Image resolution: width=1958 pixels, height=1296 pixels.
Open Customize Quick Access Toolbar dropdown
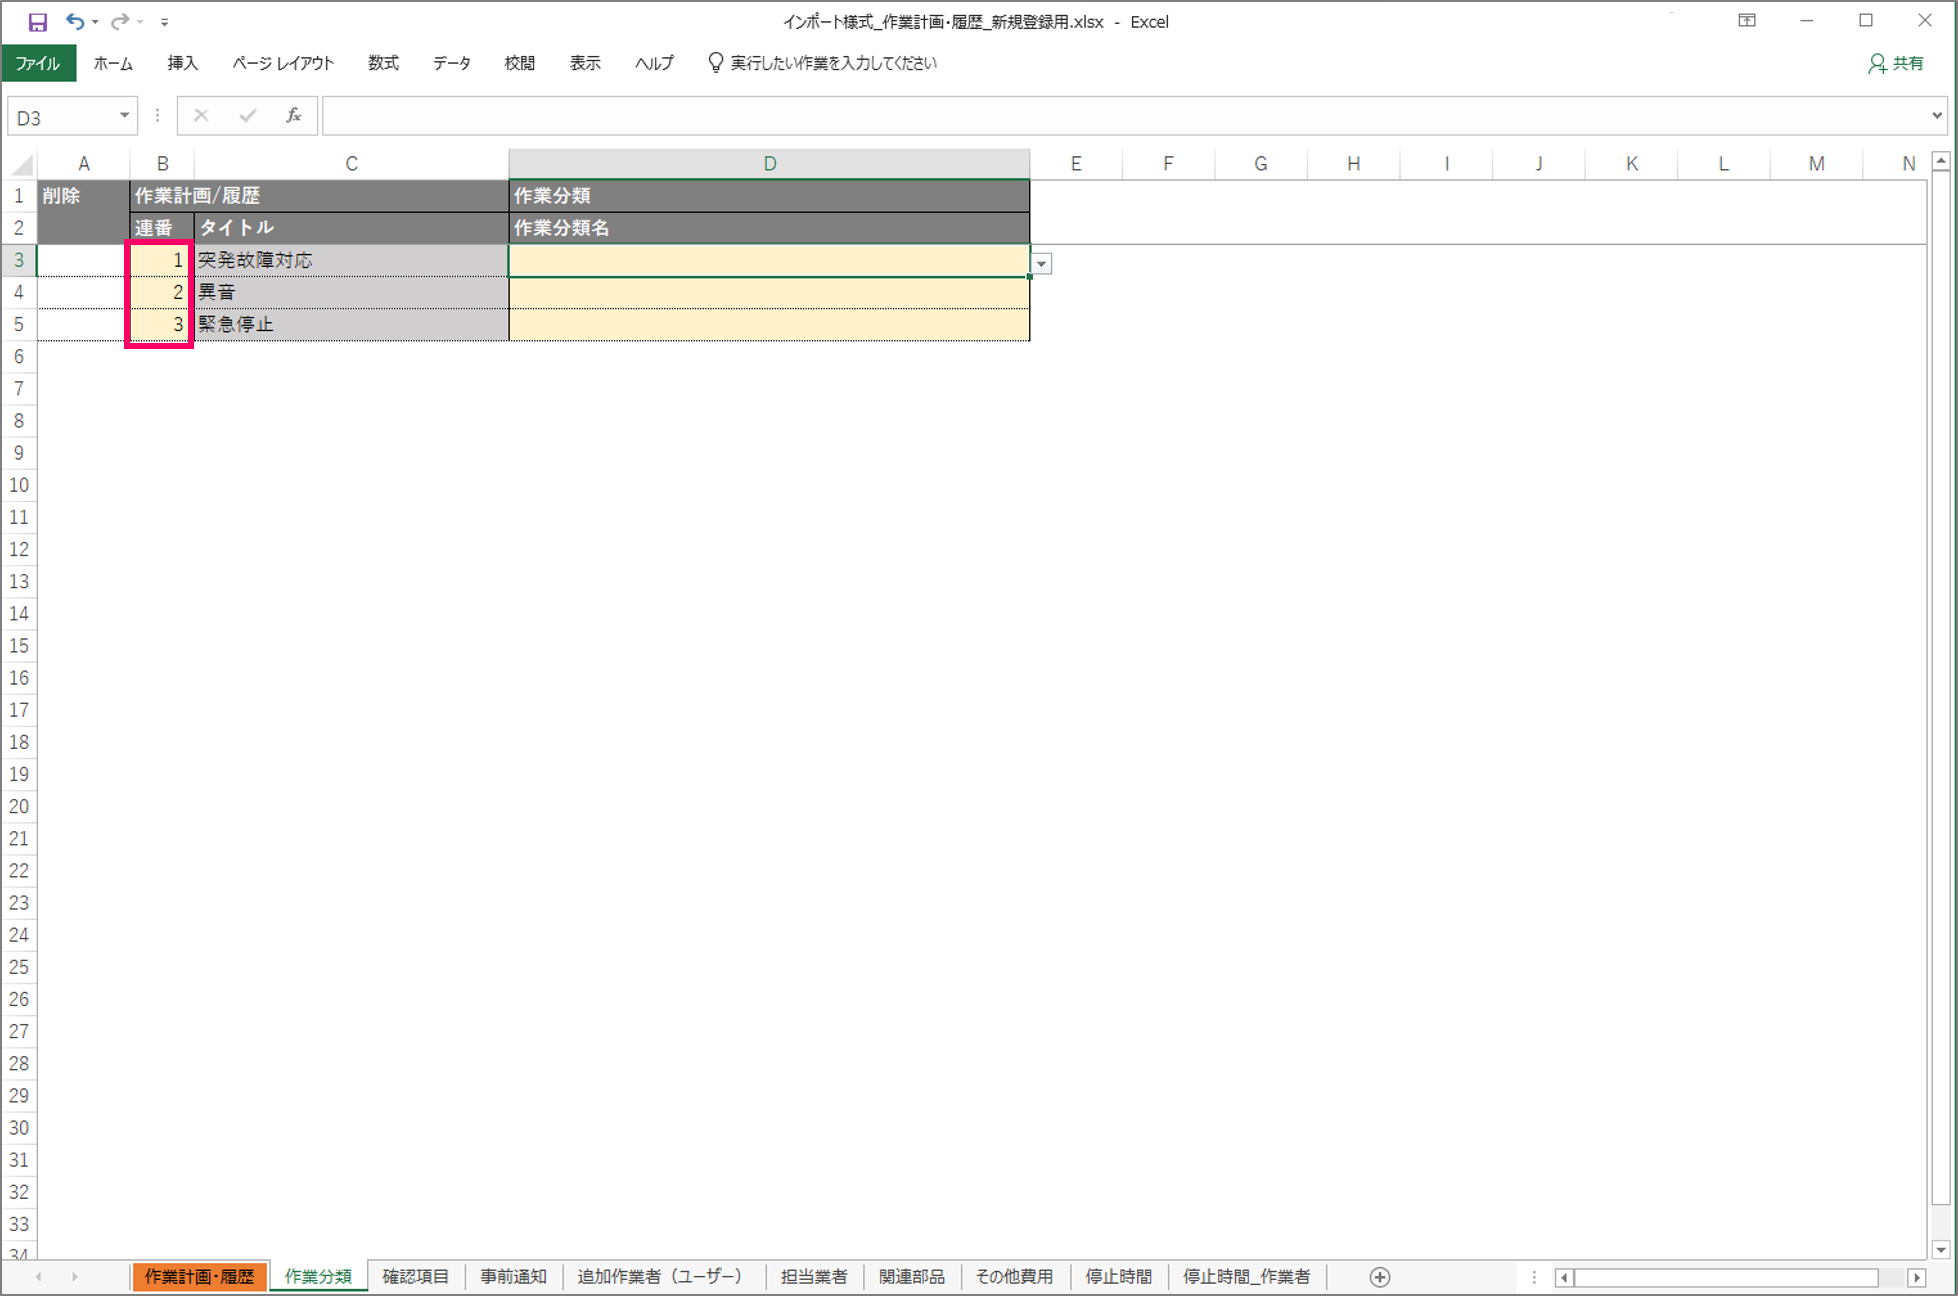tap(164, 22)
